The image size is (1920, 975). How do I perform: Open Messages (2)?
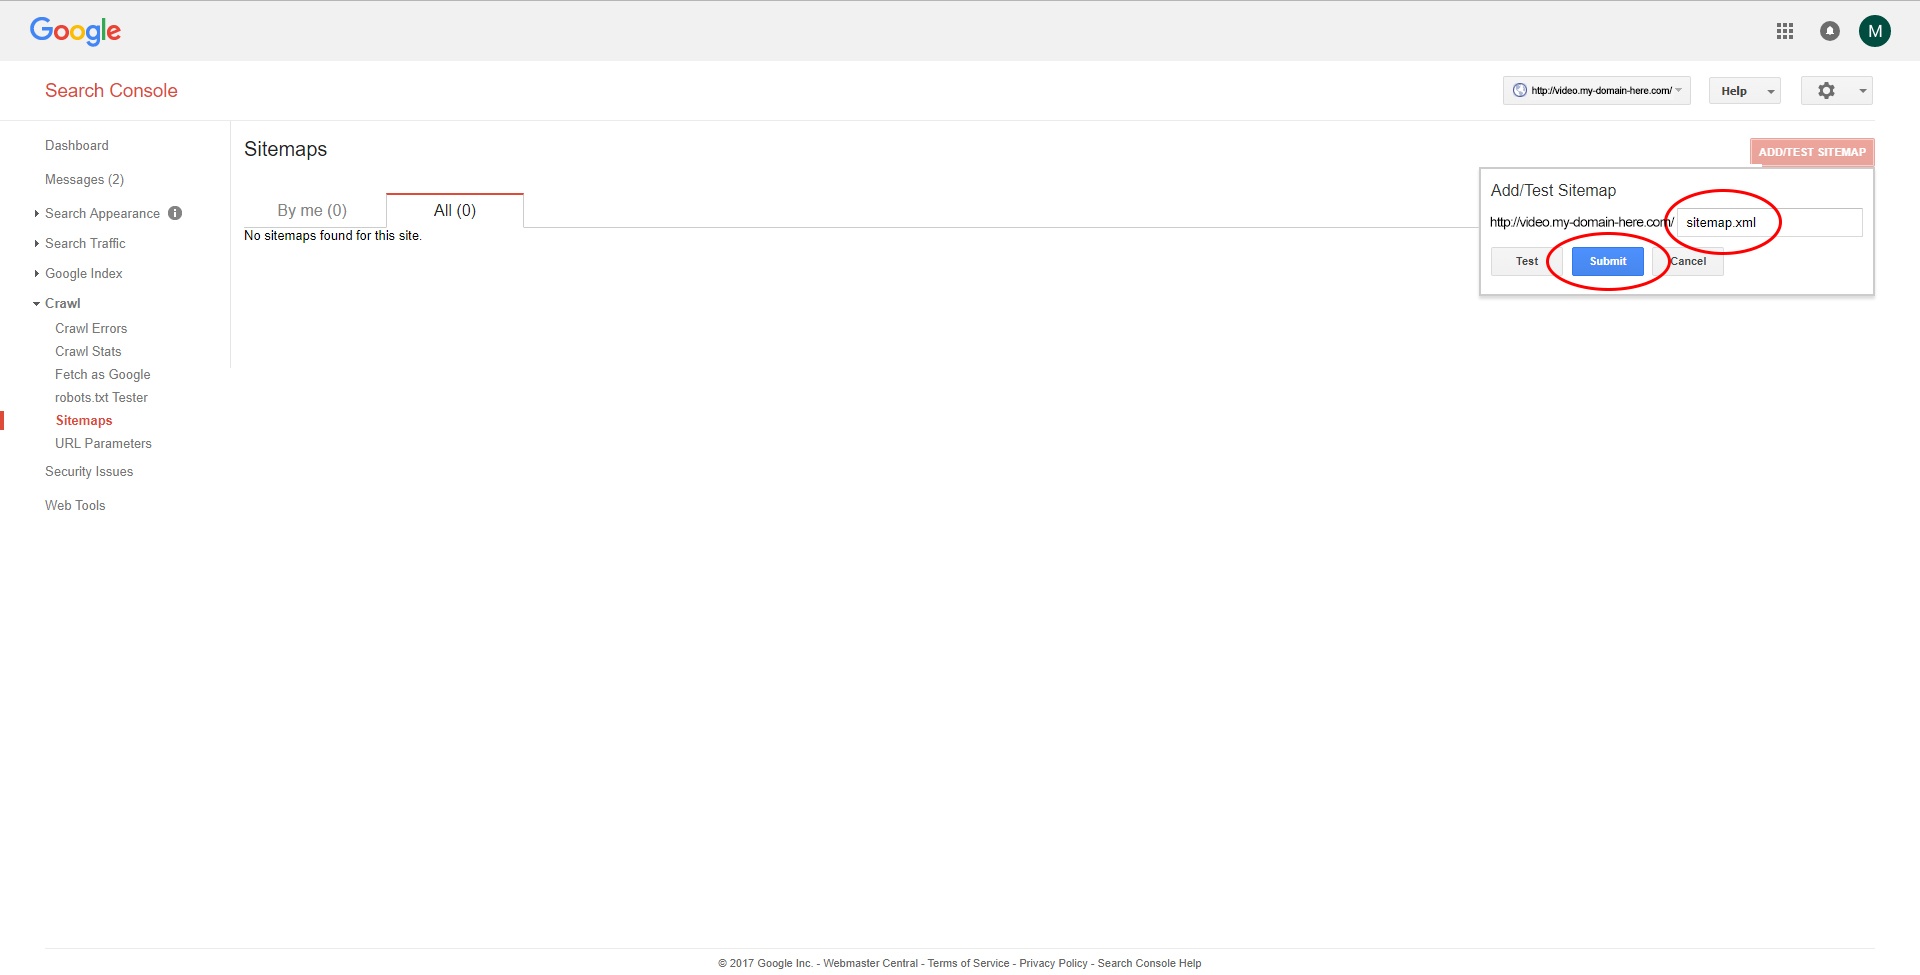(84, 179)
